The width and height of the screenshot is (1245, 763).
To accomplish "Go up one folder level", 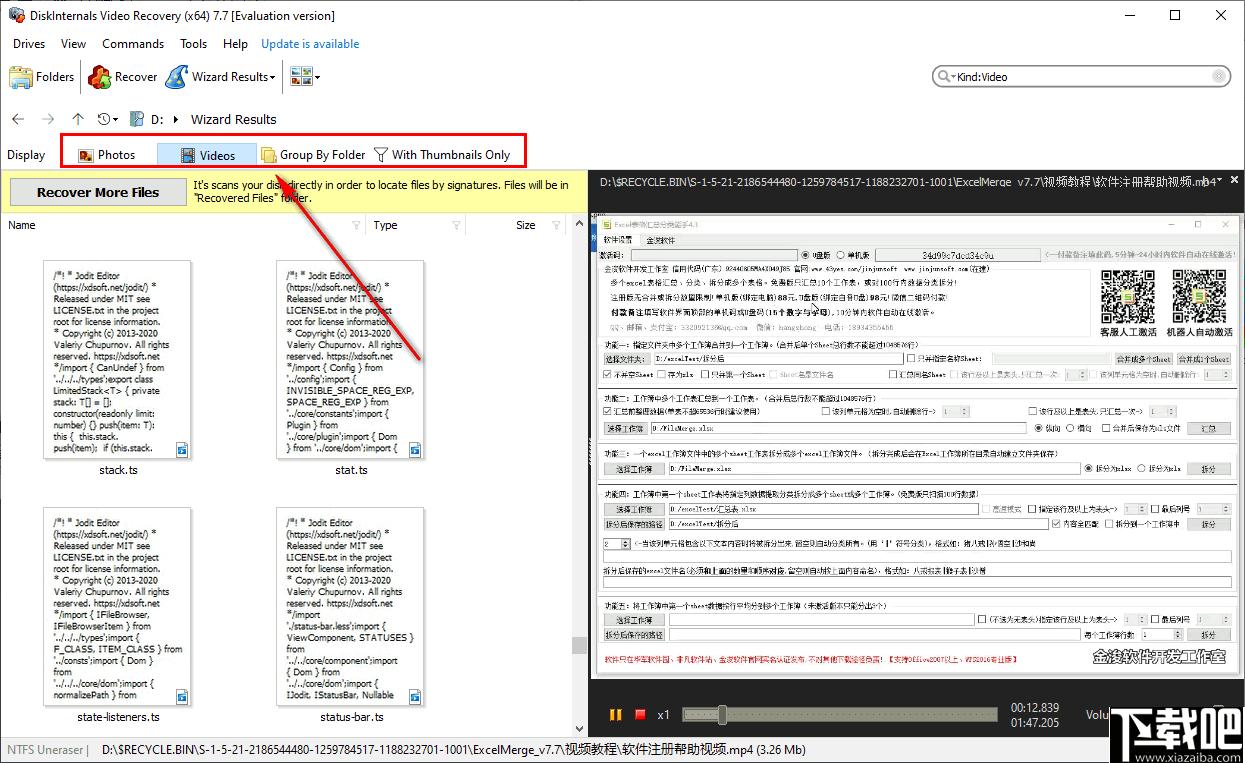I will click(x=78, y=119).
